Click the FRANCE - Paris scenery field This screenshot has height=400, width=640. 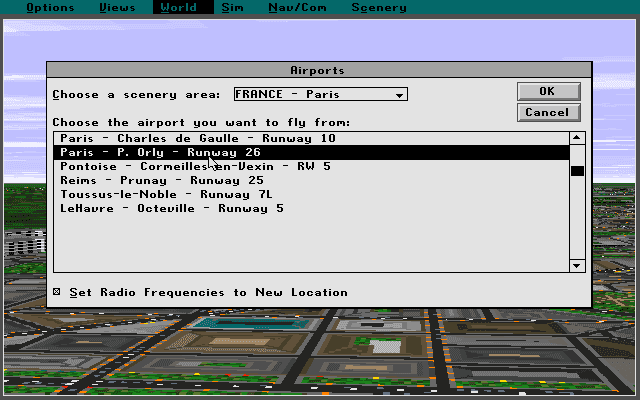click(312, 95)
